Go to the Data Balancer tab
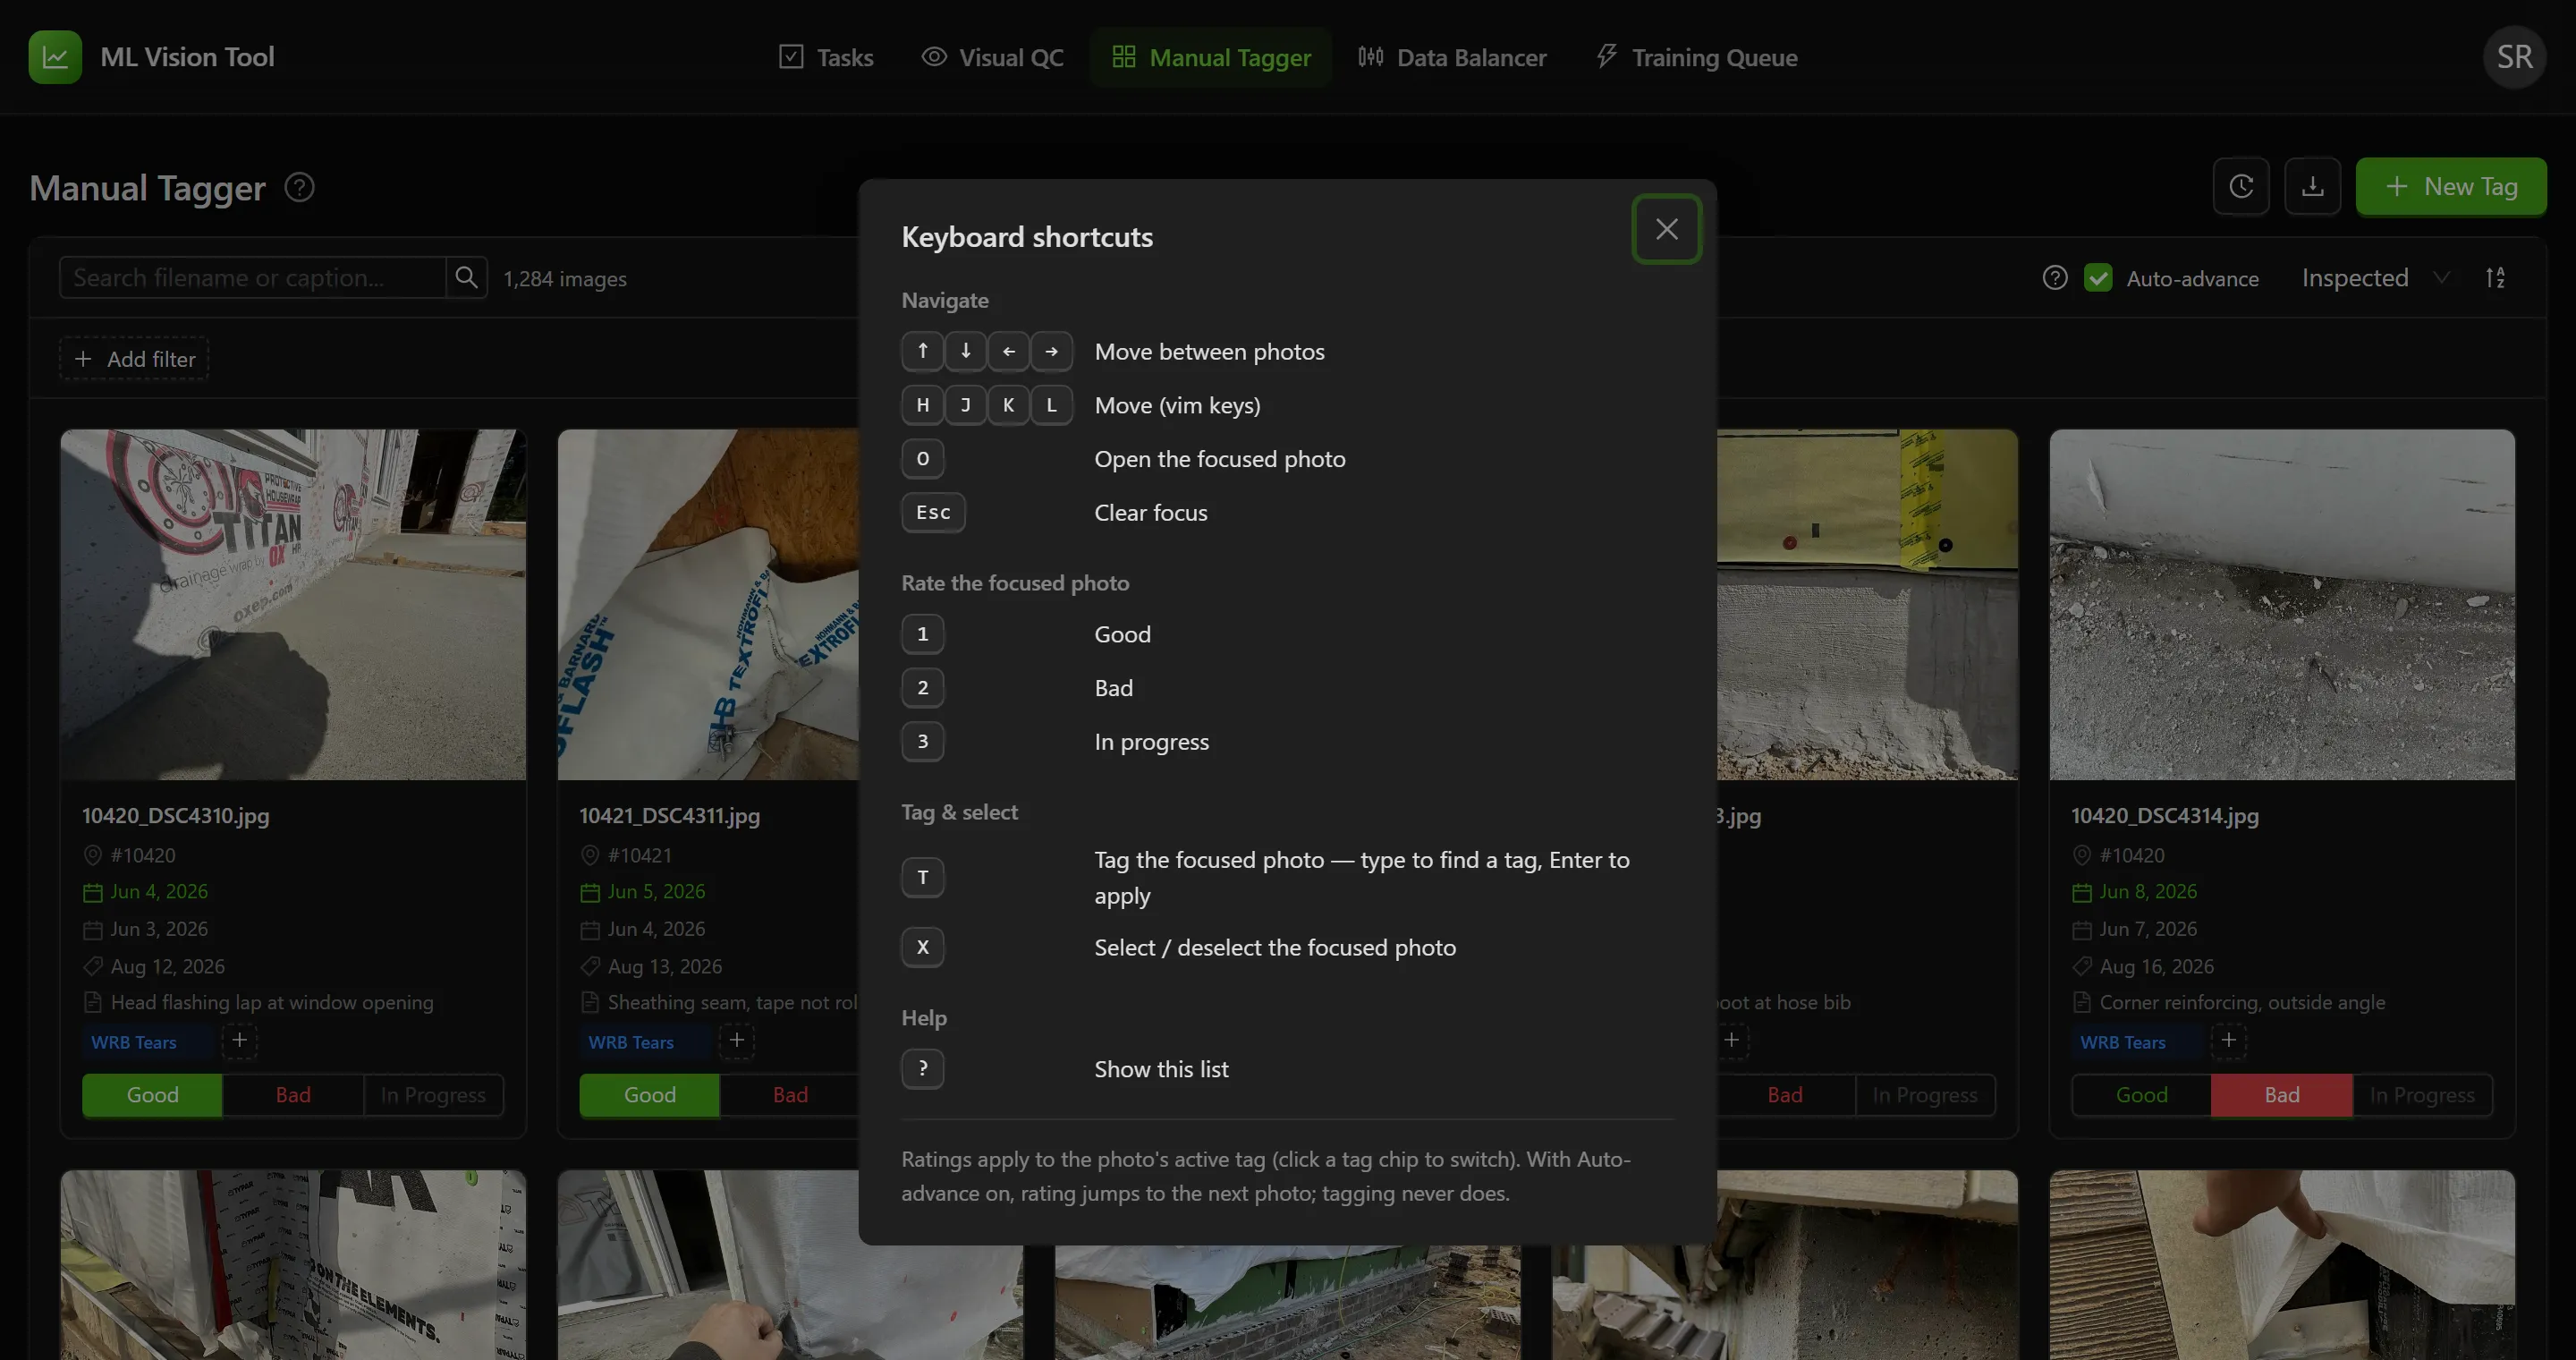 [x=1451, y=57]
